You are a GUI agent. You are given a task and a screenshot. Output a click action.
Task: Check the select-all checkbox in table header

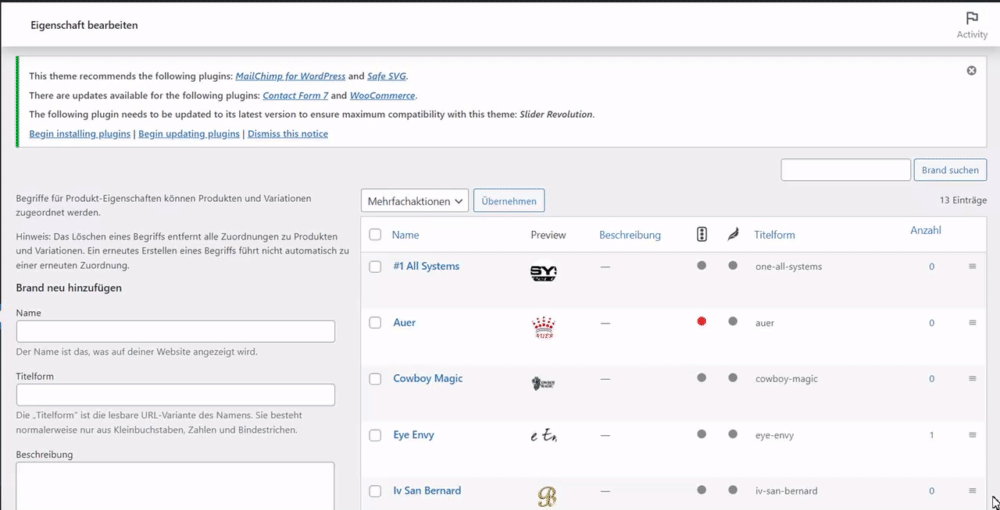pyautogui.click(x=375, y=235)
